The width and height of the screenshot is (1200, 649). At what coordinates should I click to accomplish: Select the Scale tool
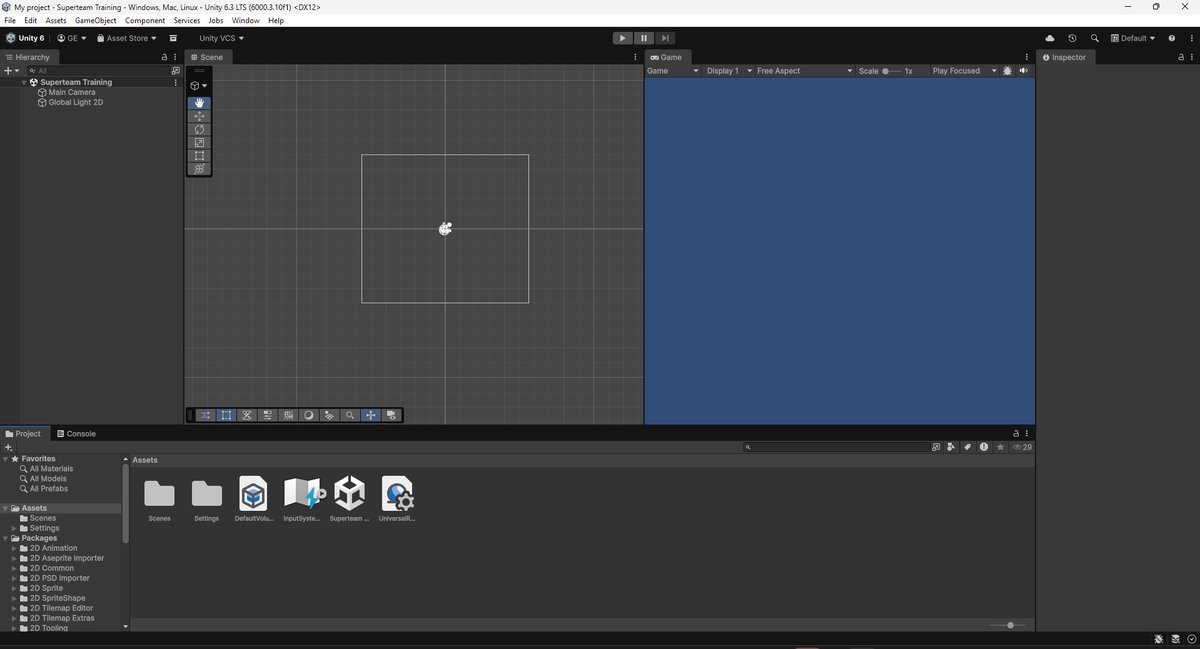[199, 143]
